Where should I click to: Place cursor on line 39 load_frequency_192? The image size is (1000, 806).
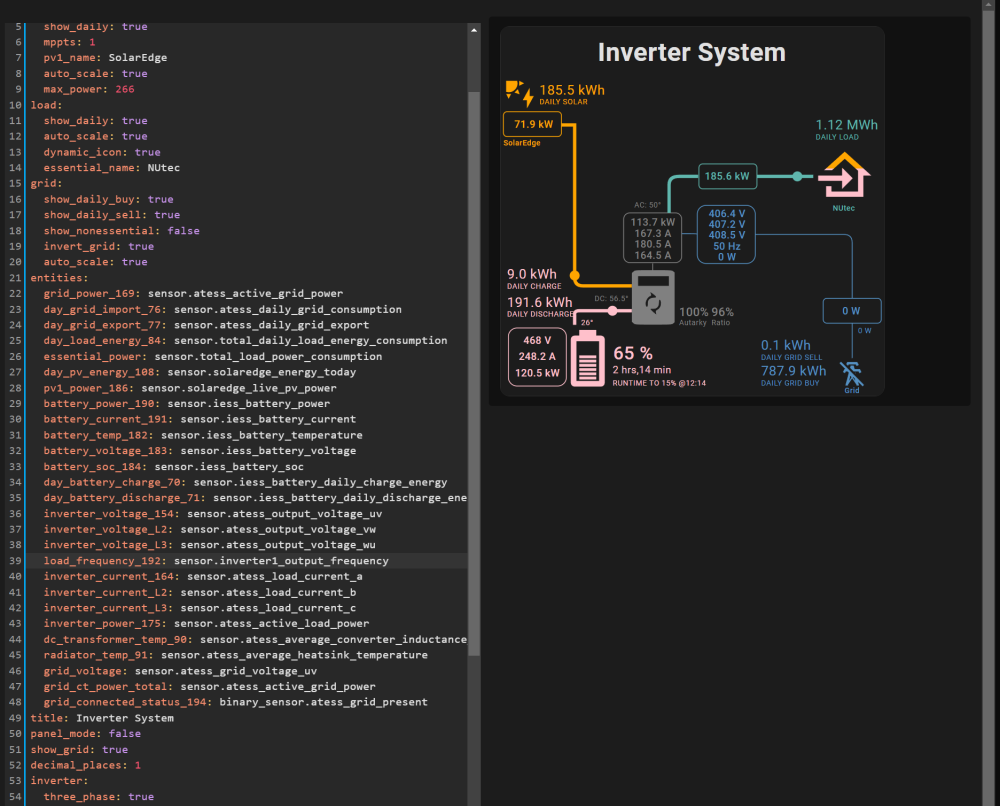pos(216,561)
